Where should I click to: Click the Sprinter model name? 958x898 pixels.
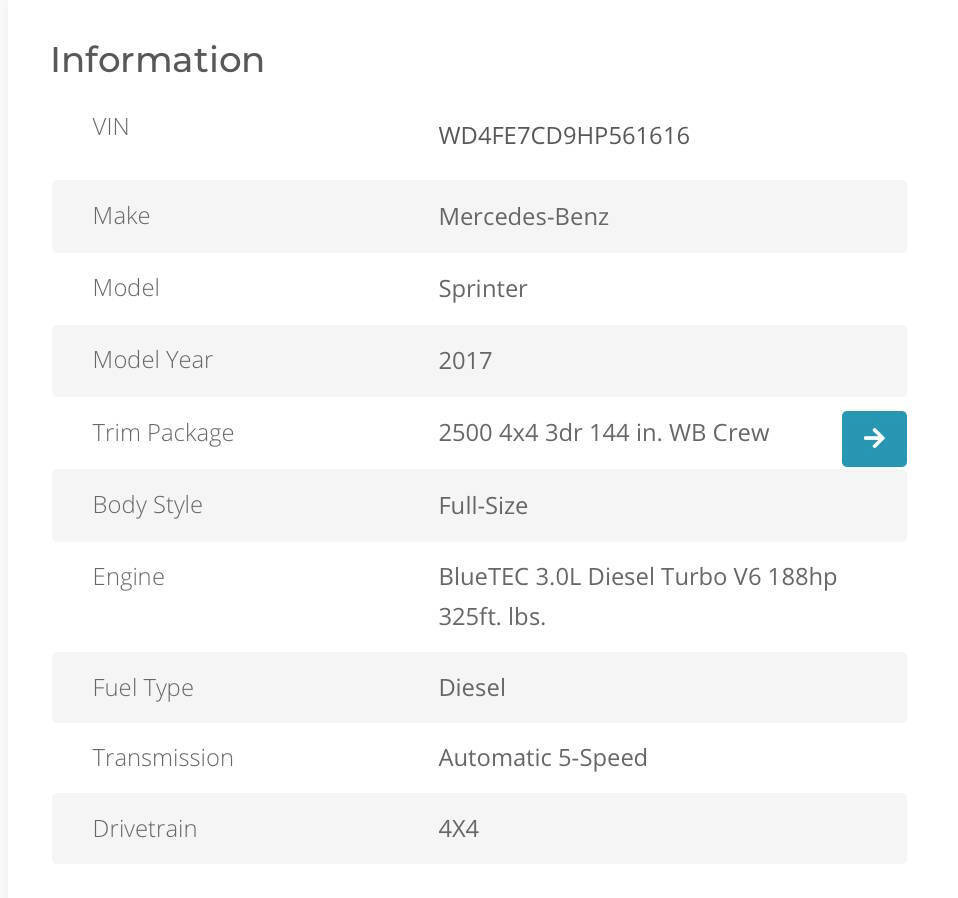click(483, 288)
